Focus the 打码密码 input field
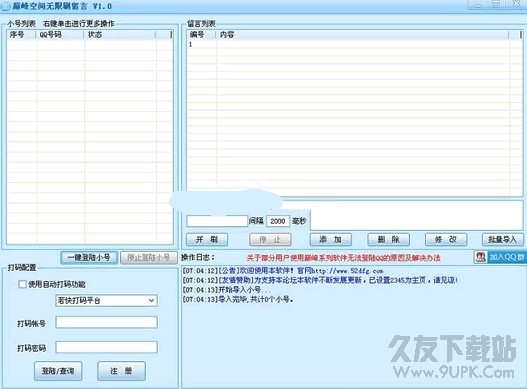This screenshot has width=527, height=389. pos(106,347)
